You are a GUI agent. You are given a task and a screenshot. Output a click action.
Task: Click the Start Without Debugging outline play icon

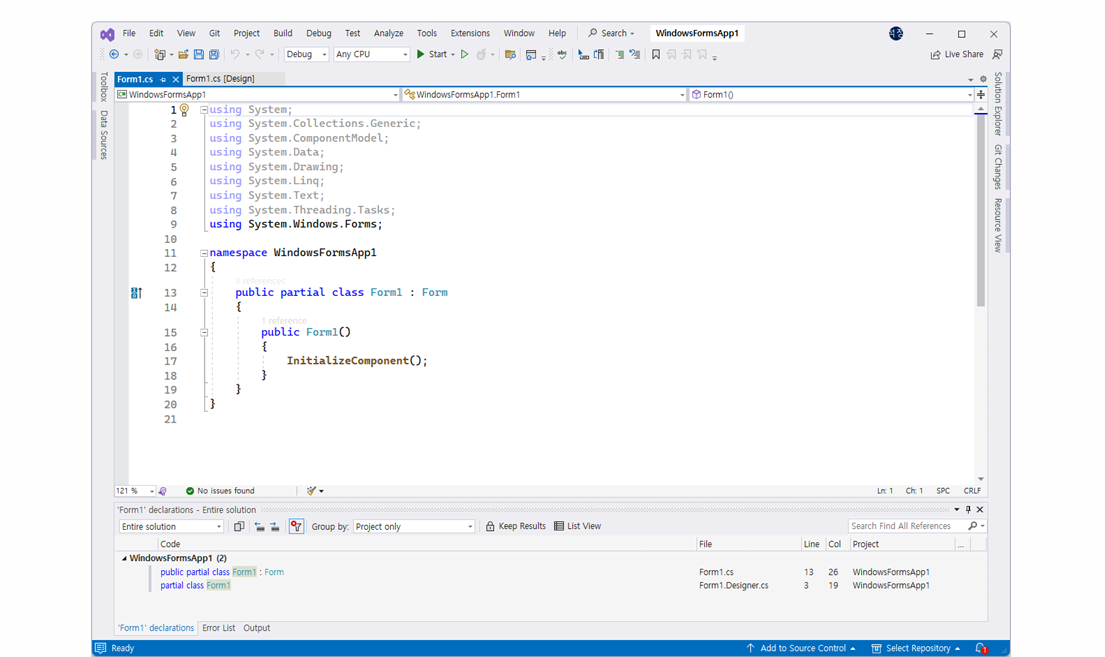(464, 54)
